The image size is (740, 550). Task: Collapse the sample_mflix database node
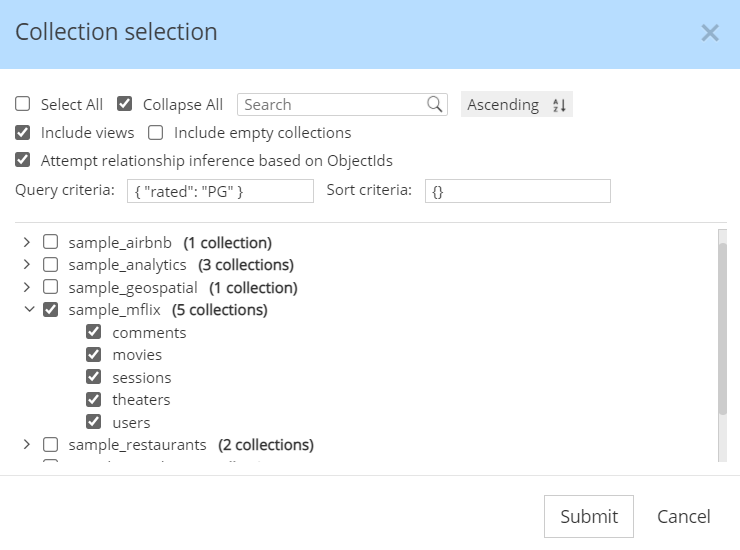coord(28,310)
